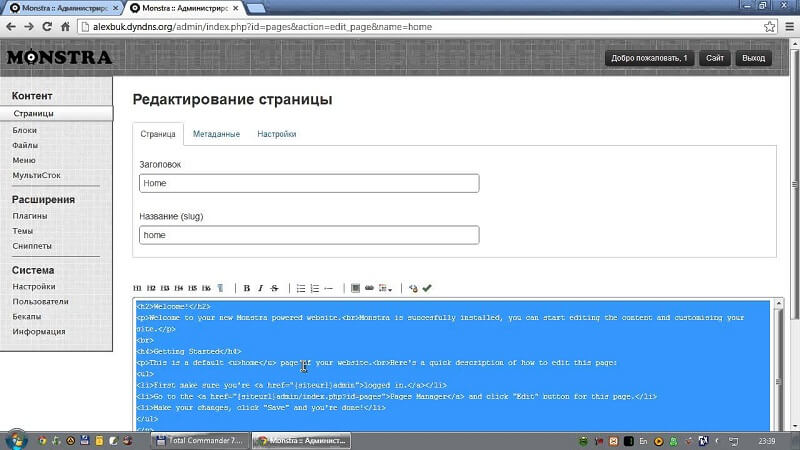Open Блоки in sidebar
This screenshot has width=800, height=450.
click(x=24, y=130)
